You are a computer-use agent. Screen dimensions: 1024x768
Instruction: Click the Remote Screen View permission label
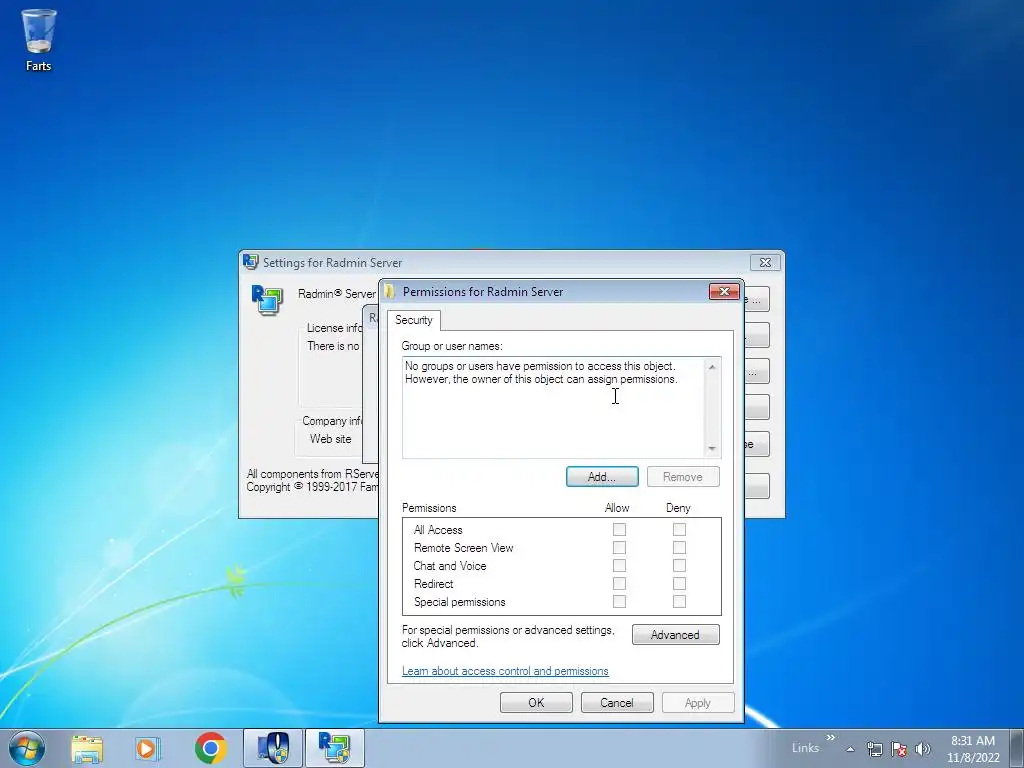click(464, 548)
